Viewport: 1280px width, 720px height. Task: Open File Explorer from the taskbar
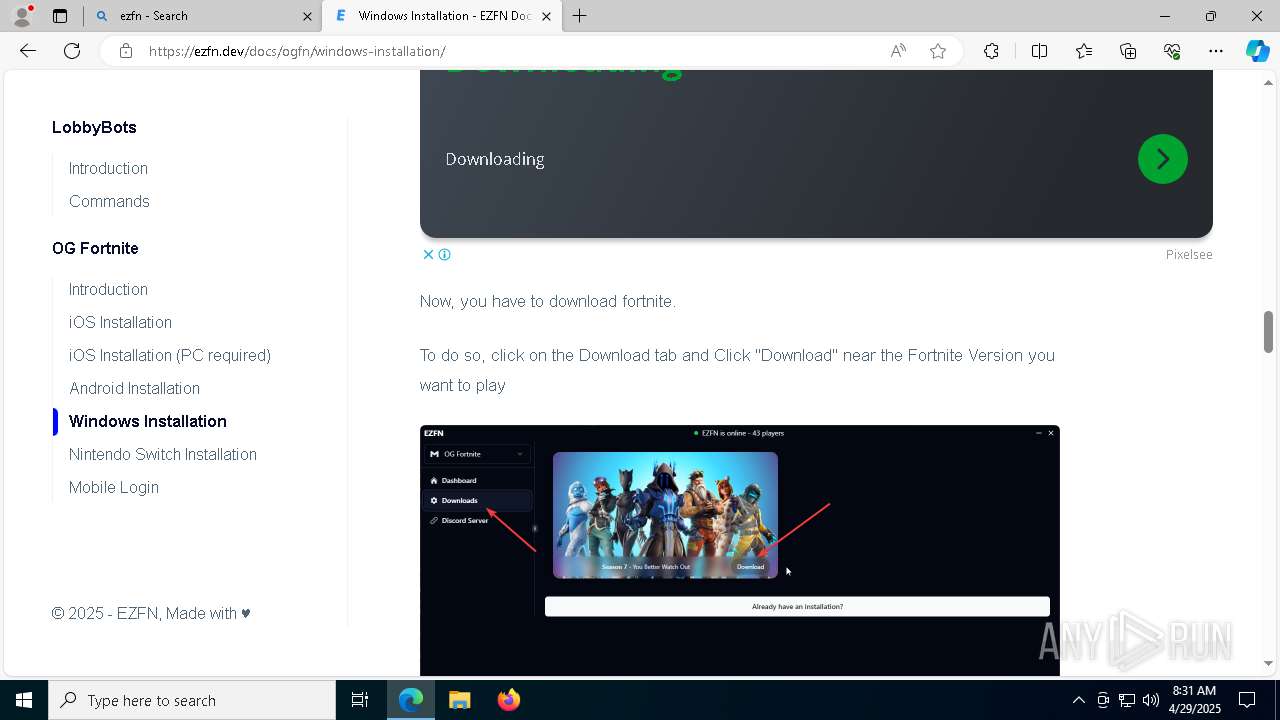tap(459, 700)
